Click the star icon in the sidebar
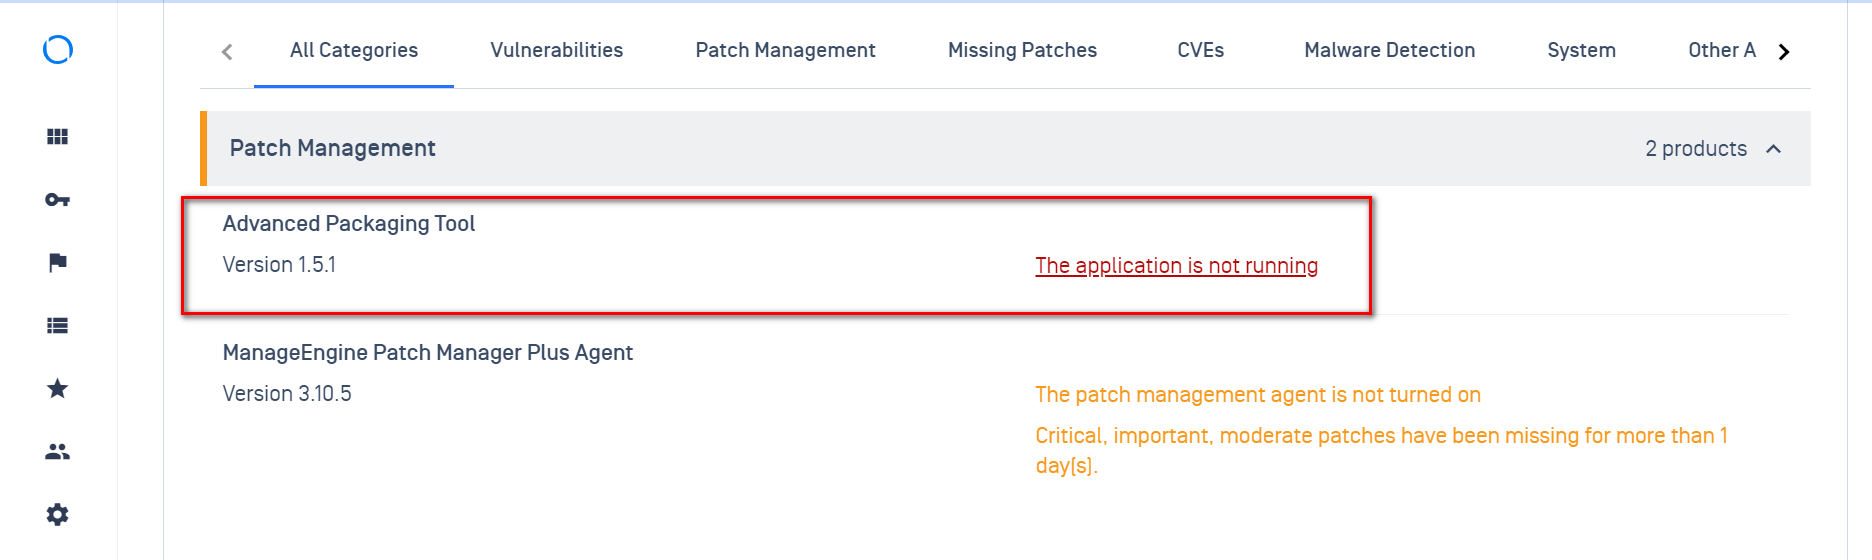 pyautogui.click(x=58, y=388)
